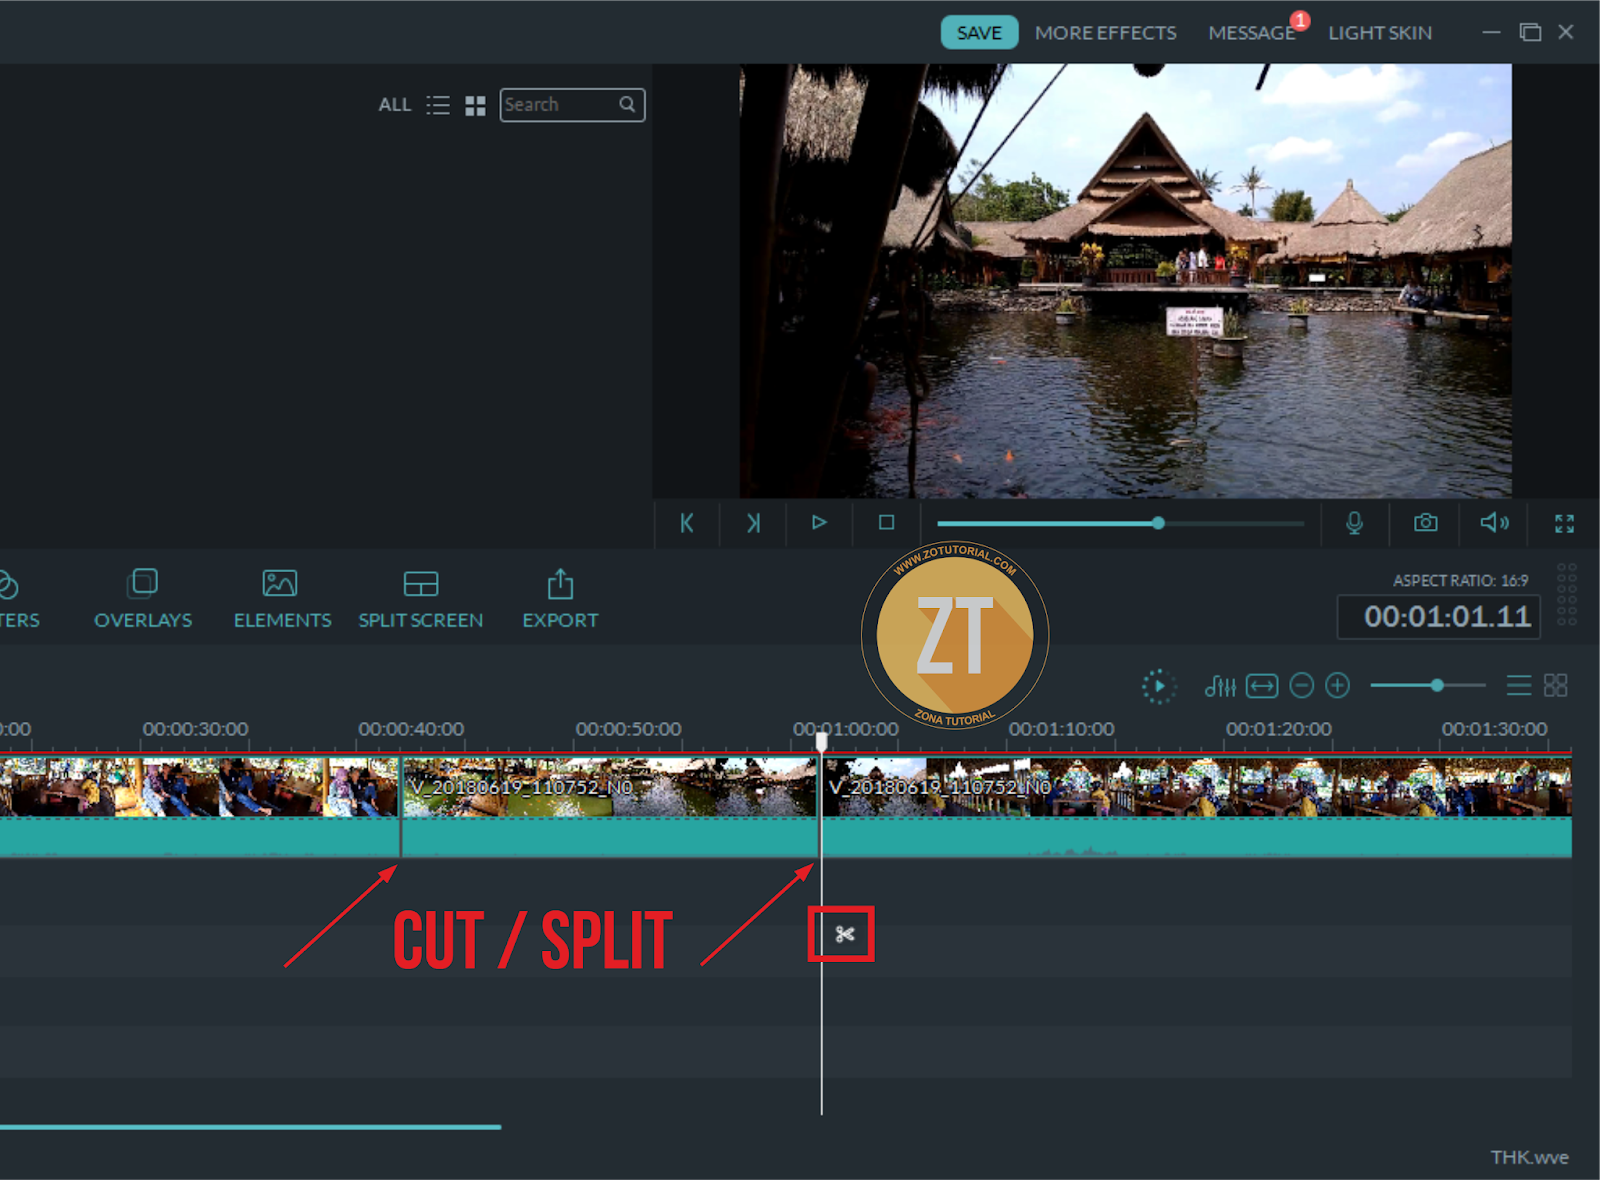Click the audio mixer icon
This screenshot has width=1600, height=1180.
click(x=1222, y=686)
